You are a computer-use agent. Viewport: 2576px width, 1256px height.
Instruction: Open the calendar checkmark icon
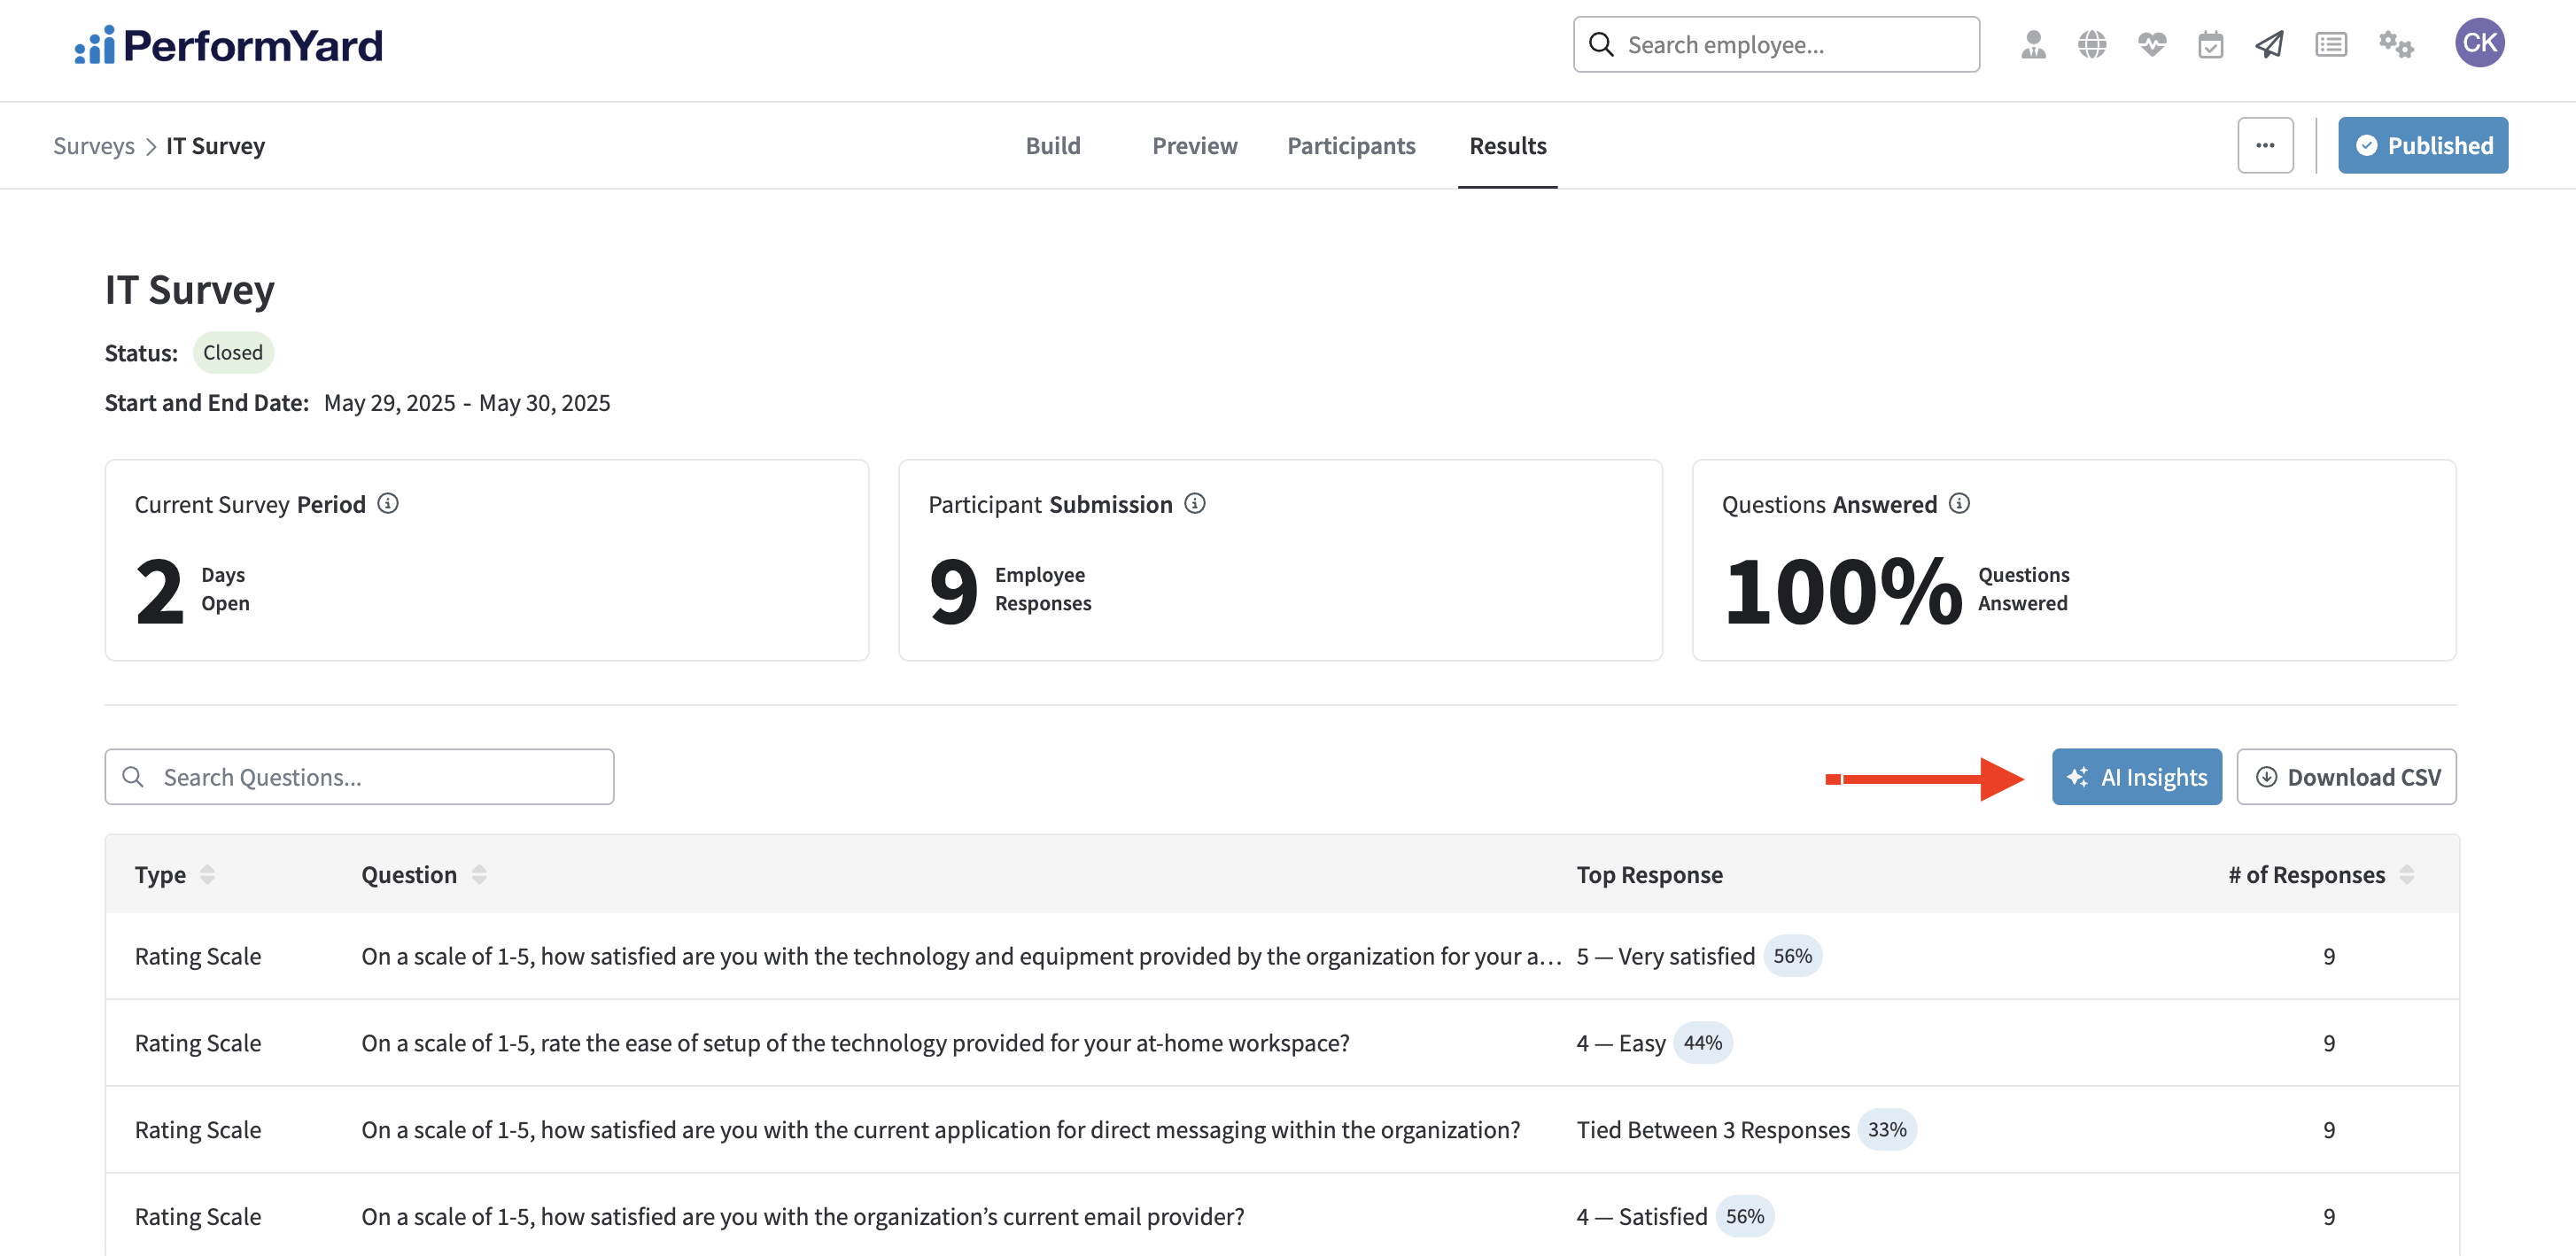click(2210, 45)
